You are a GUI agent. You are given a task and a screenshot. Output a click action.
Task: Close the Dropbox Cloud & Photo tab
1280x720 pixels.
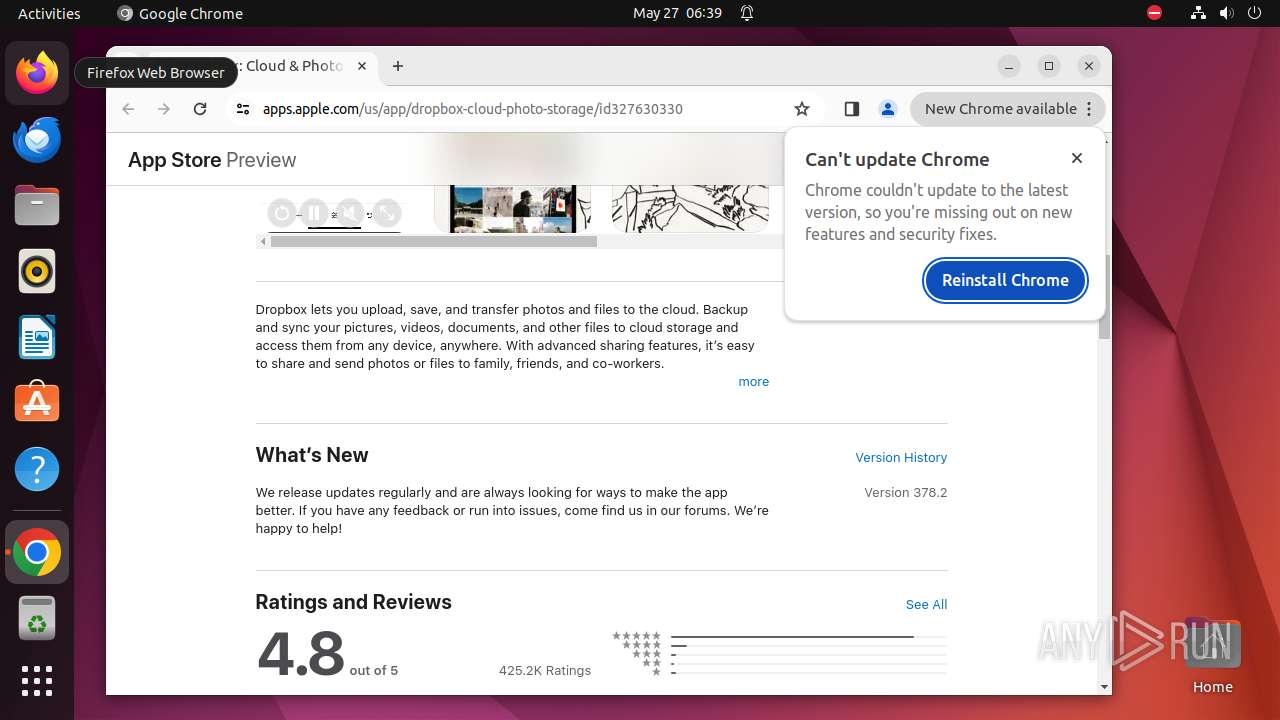[362, 66]
